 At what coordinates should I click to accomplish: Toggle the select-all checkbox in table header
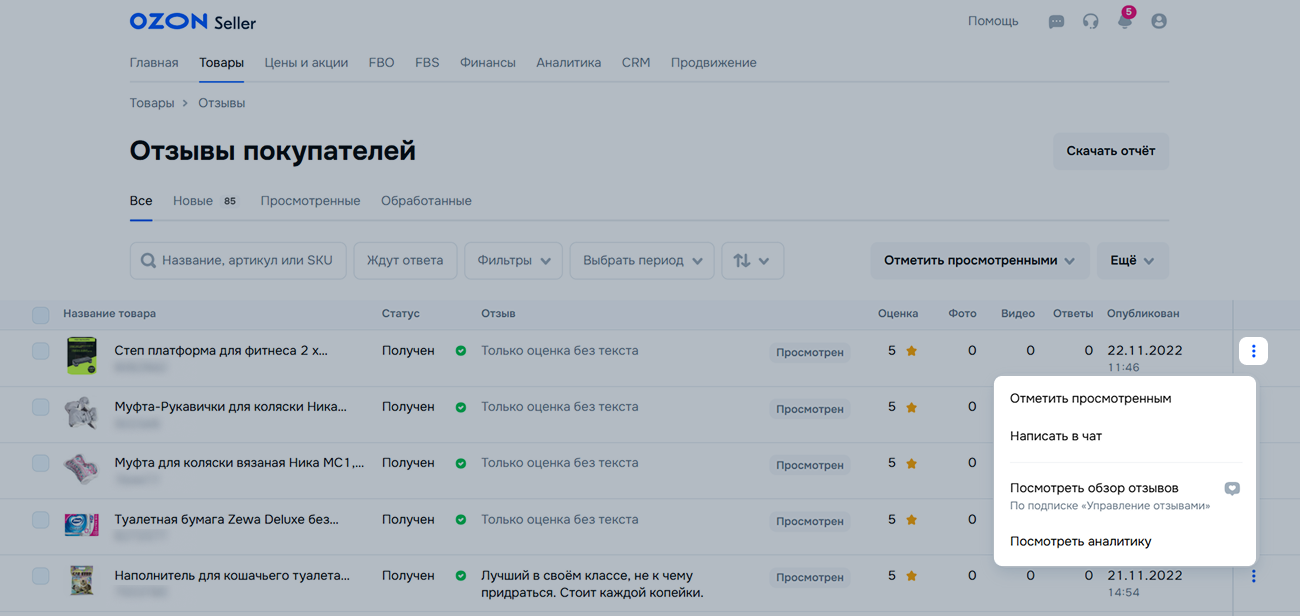(40, 315)
